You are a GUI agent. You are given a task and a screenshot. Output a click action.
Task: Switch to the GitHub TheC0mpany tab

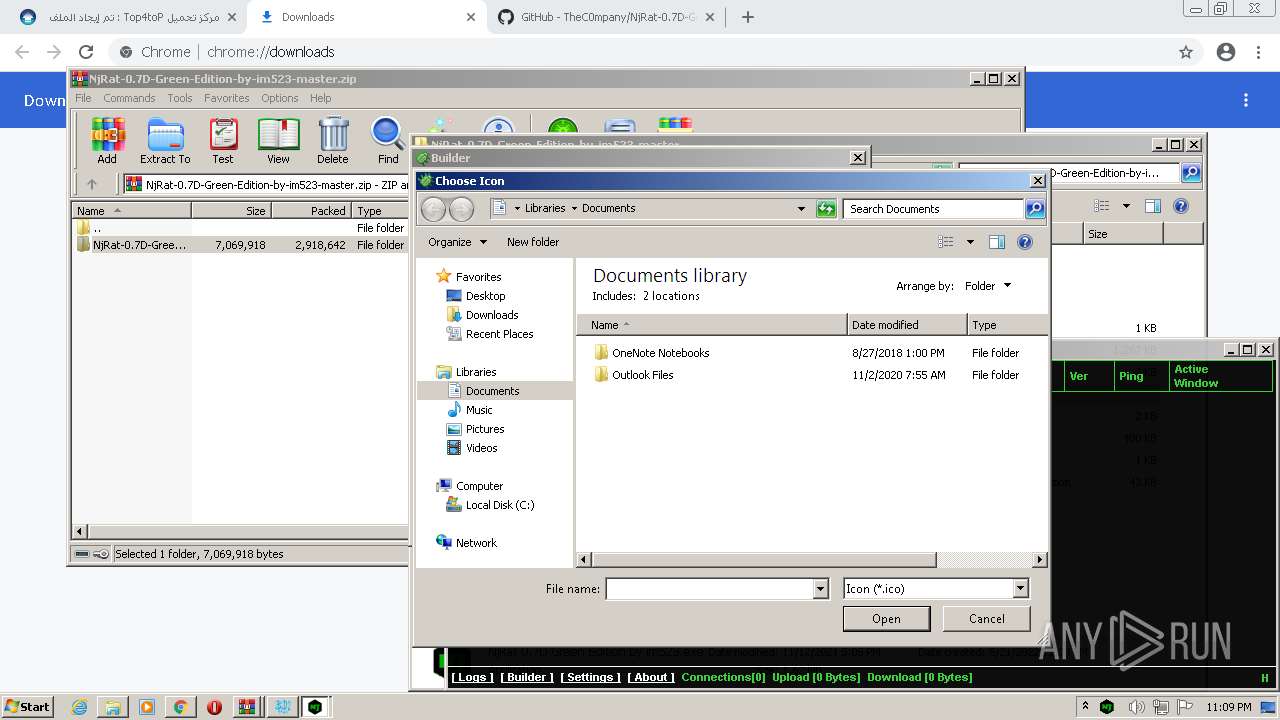[607, 17]
